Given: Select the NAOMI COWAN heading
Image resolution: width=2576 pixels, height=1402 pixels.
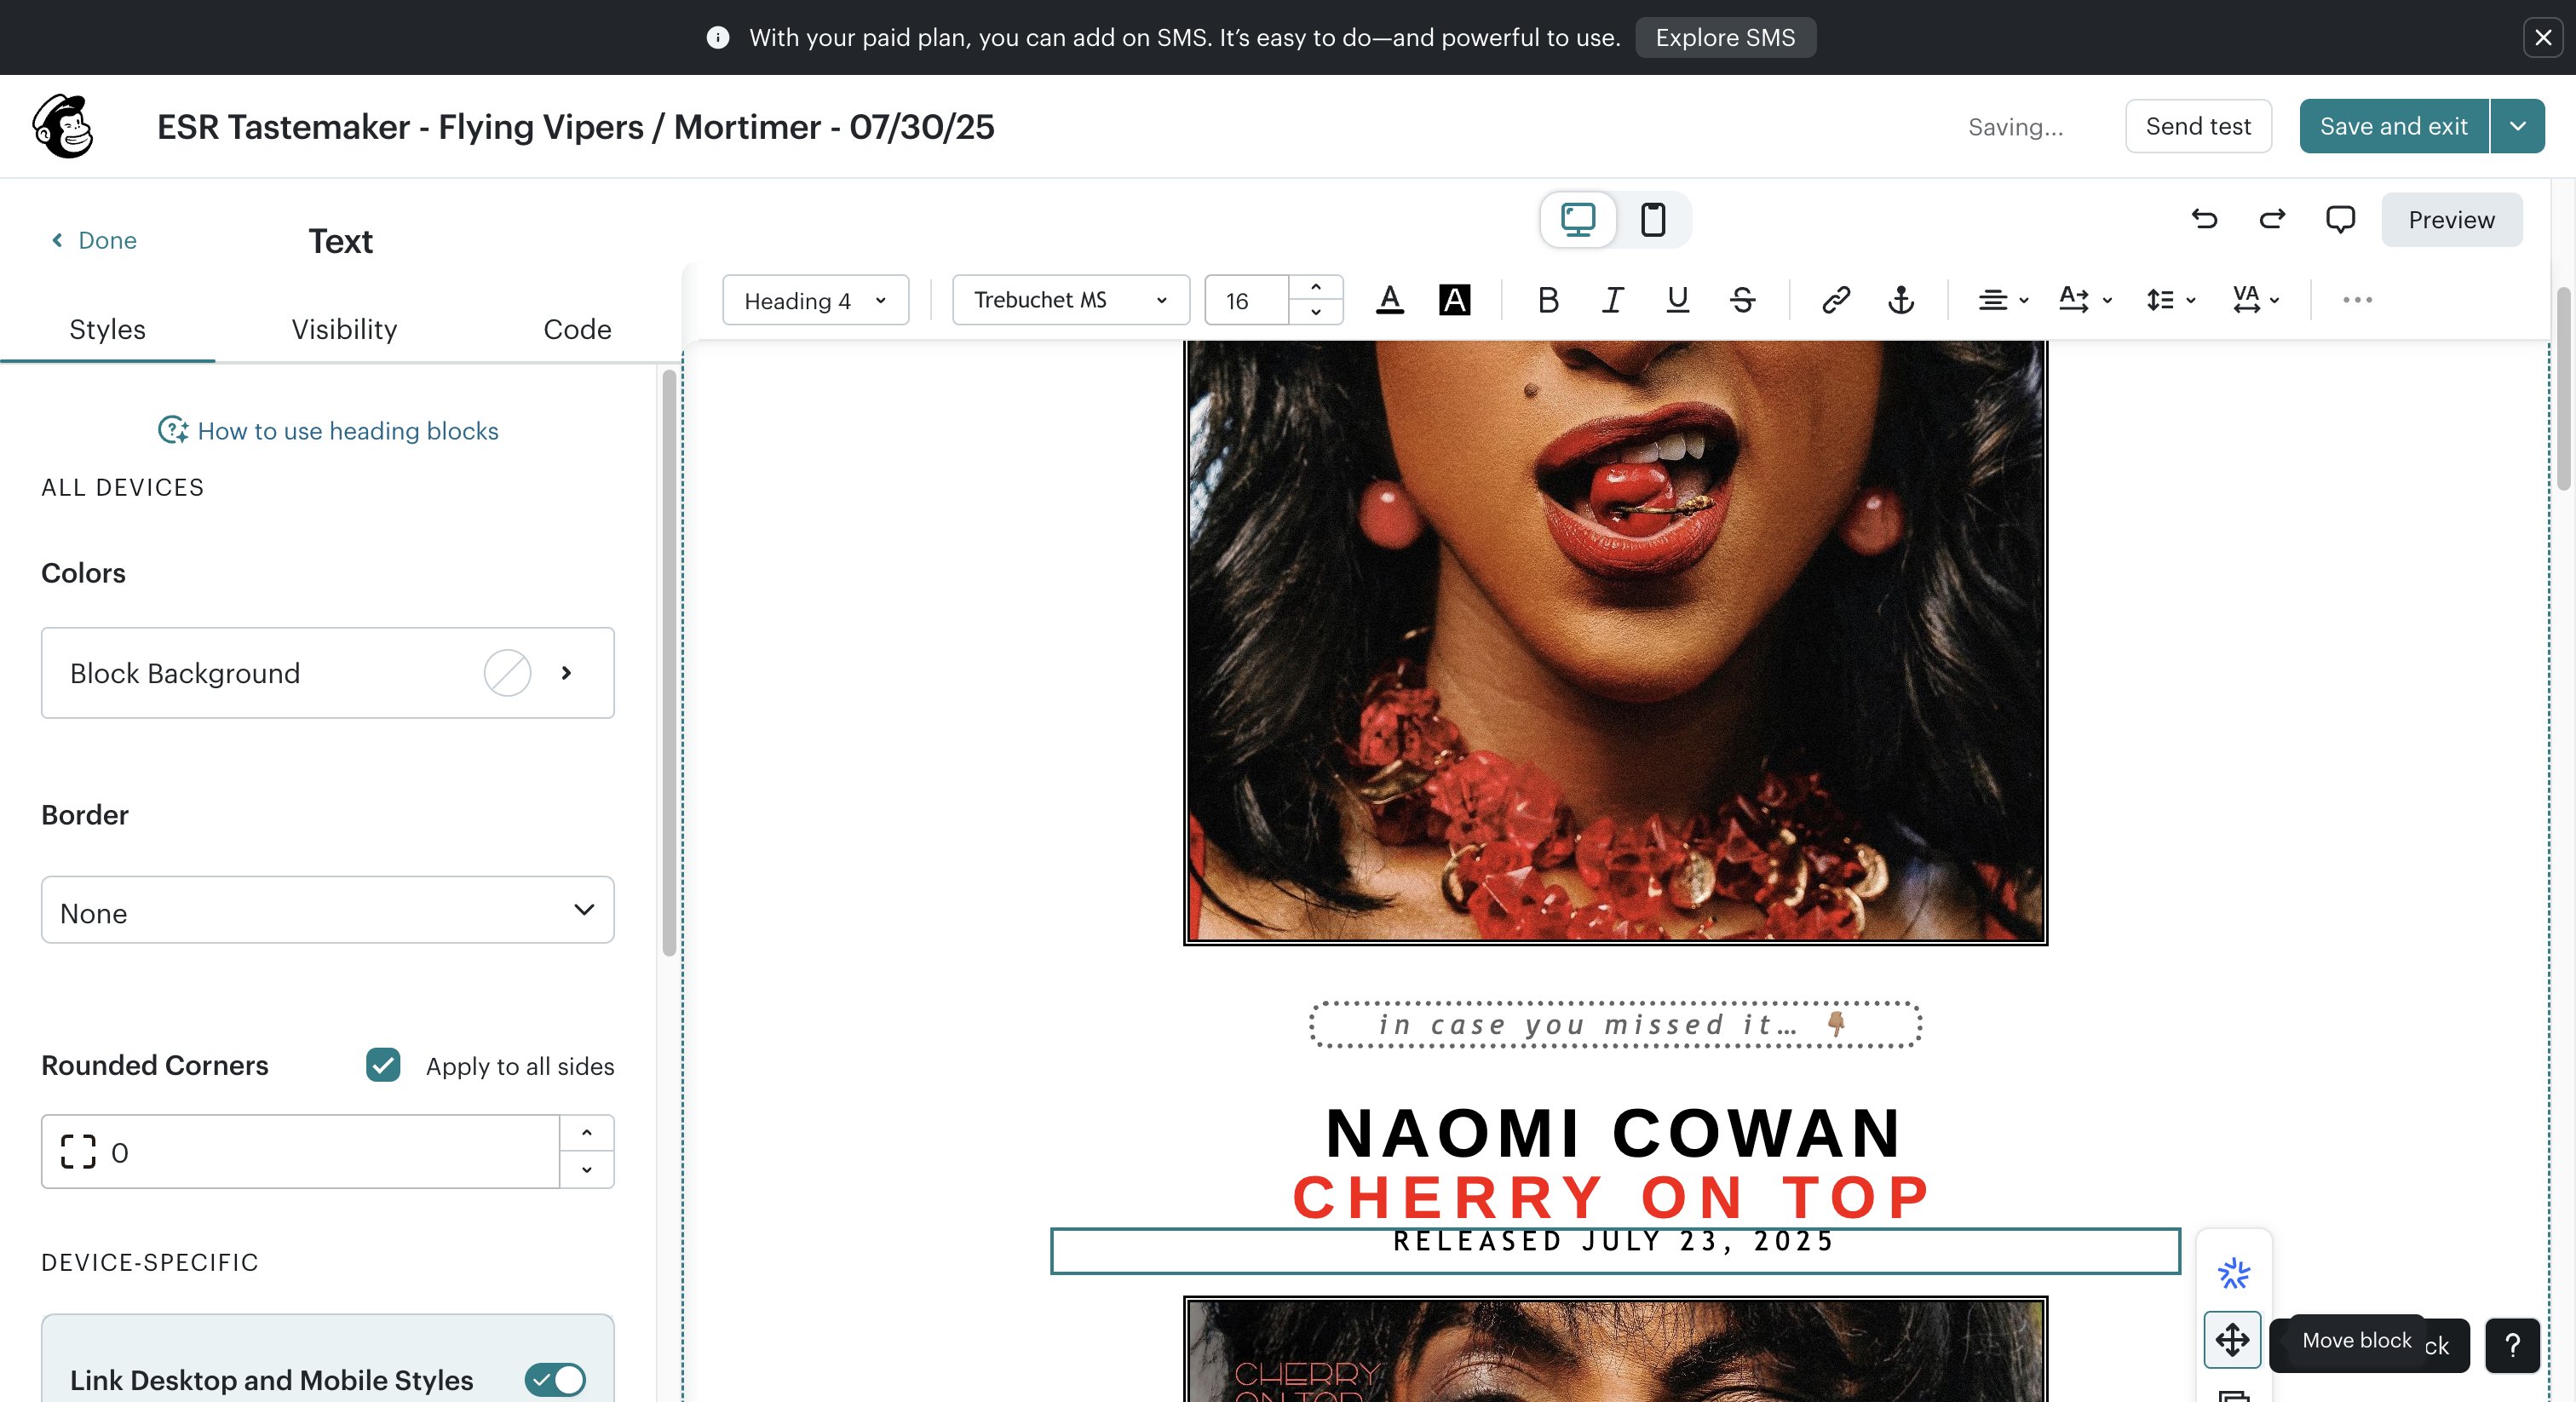Looking at the screenshot, I should coord(1614,1133).
